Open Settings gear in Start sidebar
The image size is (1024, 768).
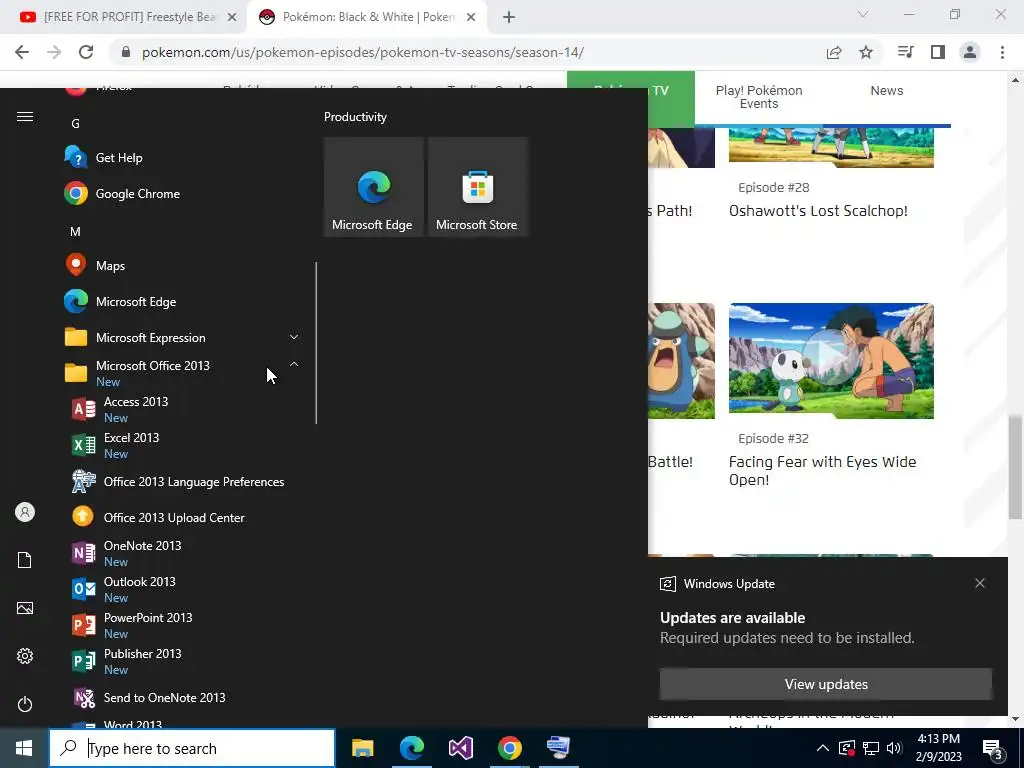25,656
